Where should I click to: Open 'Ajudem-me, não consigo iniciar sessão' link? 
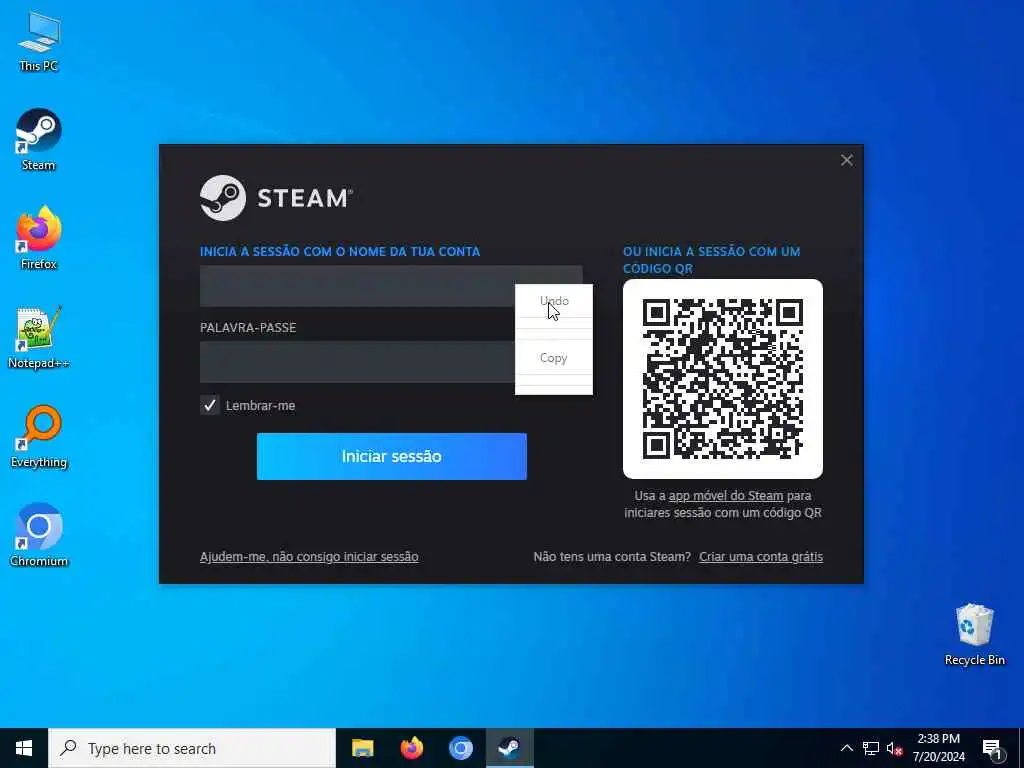coord(309,557)
